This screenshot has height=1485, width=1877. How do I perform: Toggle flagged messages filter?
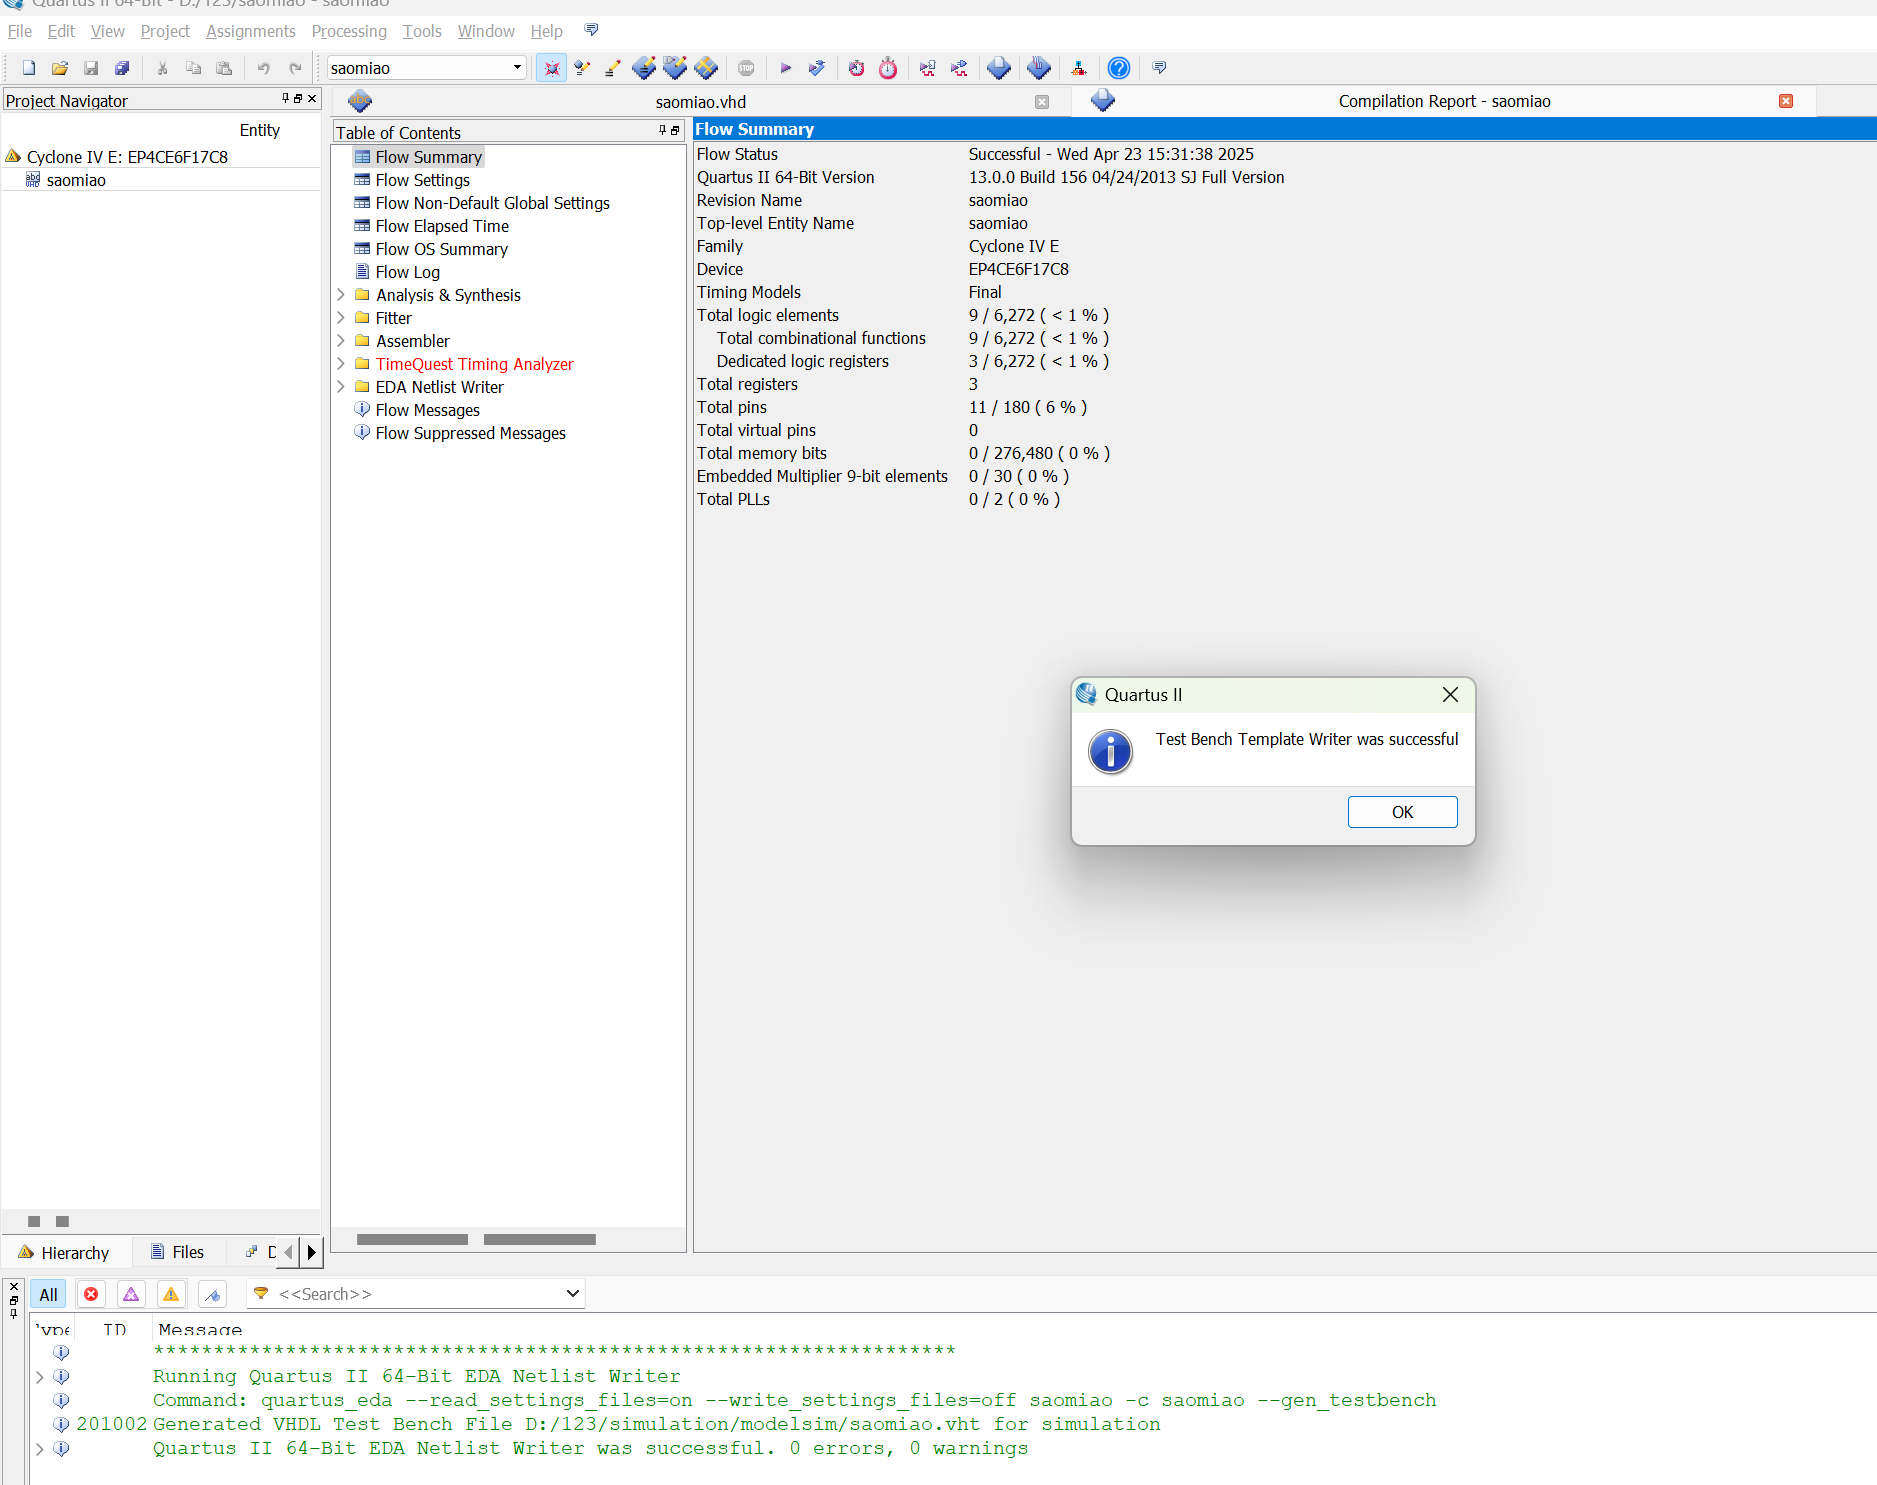coord(212,1294)
